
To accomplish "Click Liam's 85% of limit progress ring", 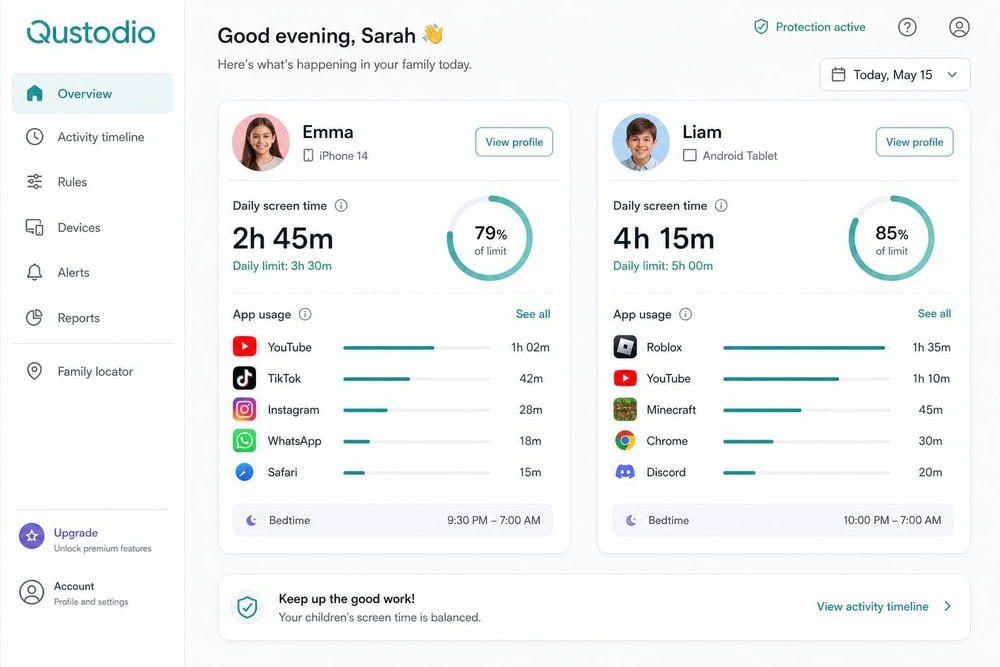I will [892, 238].
